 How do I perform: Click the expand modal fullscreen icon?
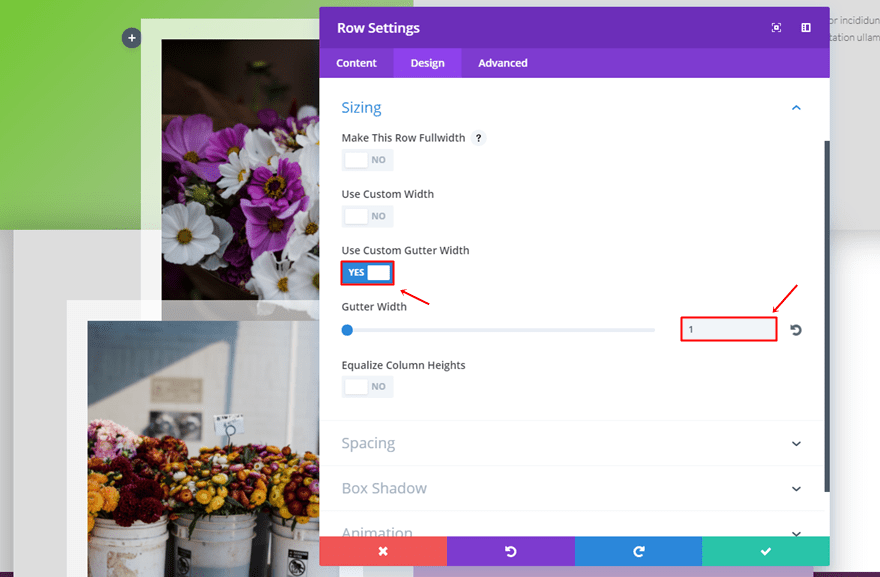(x=776, y=28)
